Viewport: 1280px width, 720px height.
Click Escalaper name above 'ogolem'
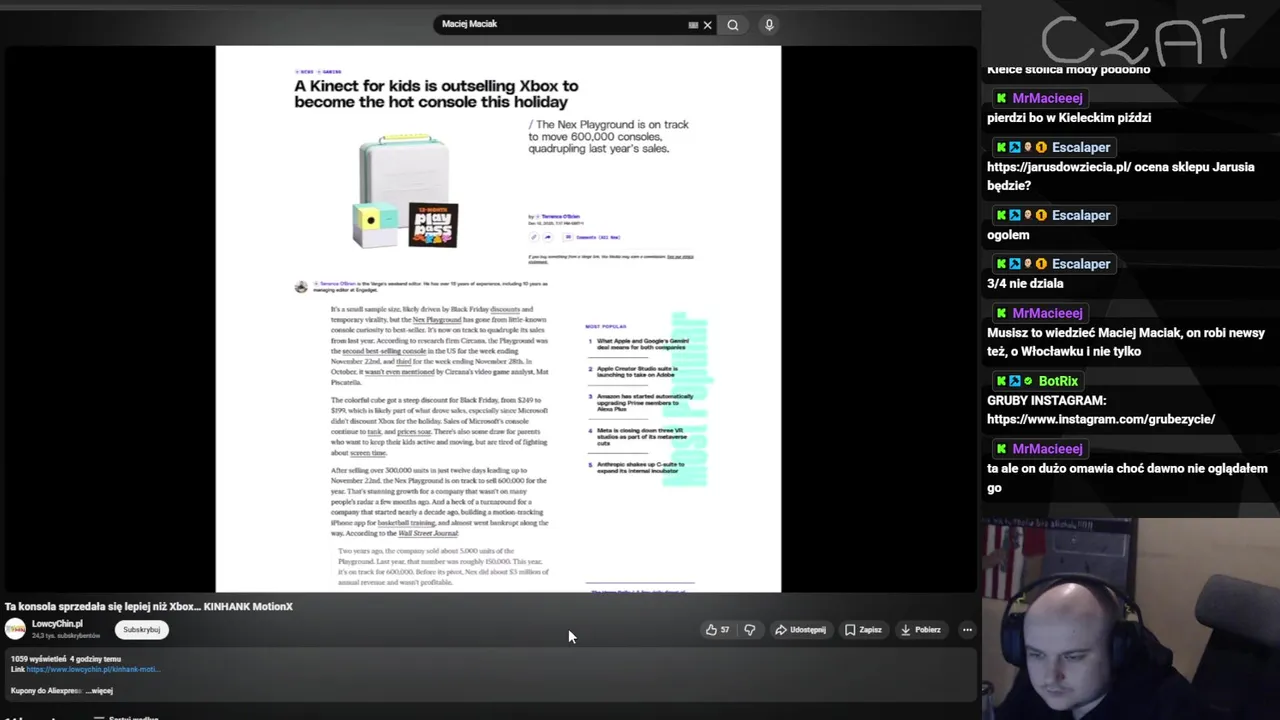tap(1081, 215)
